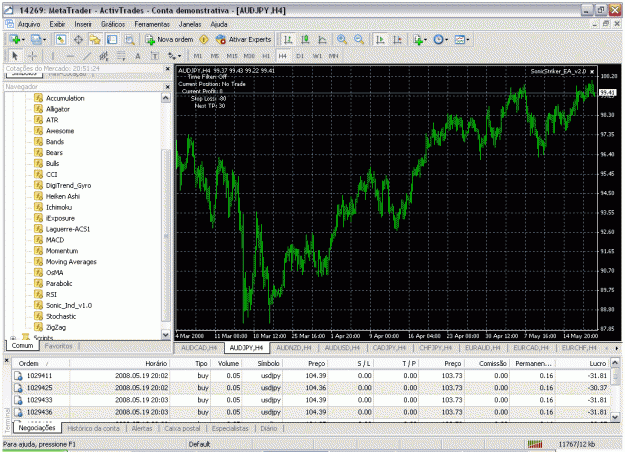Switch chart to Candlesticks mode
The image size is (625, 452).
pyautogui.click(x=305, y=39)
